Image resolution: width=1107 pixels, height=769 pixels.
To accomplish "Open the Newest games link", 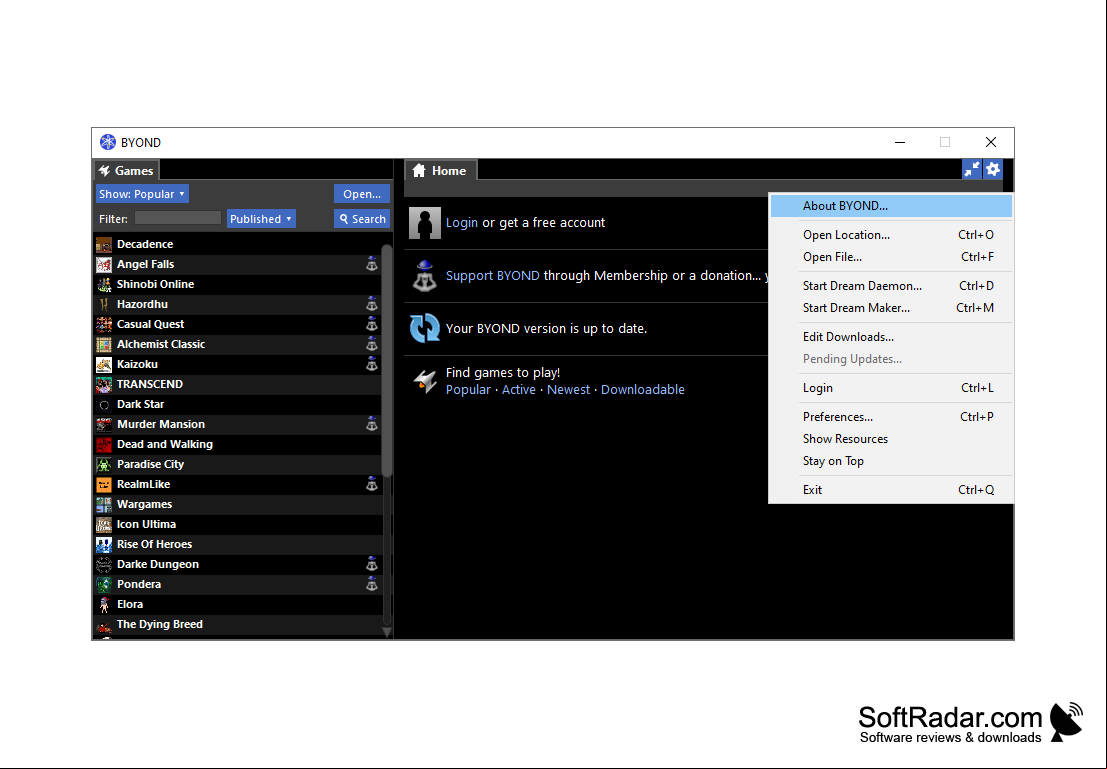I will pos(568,390).
